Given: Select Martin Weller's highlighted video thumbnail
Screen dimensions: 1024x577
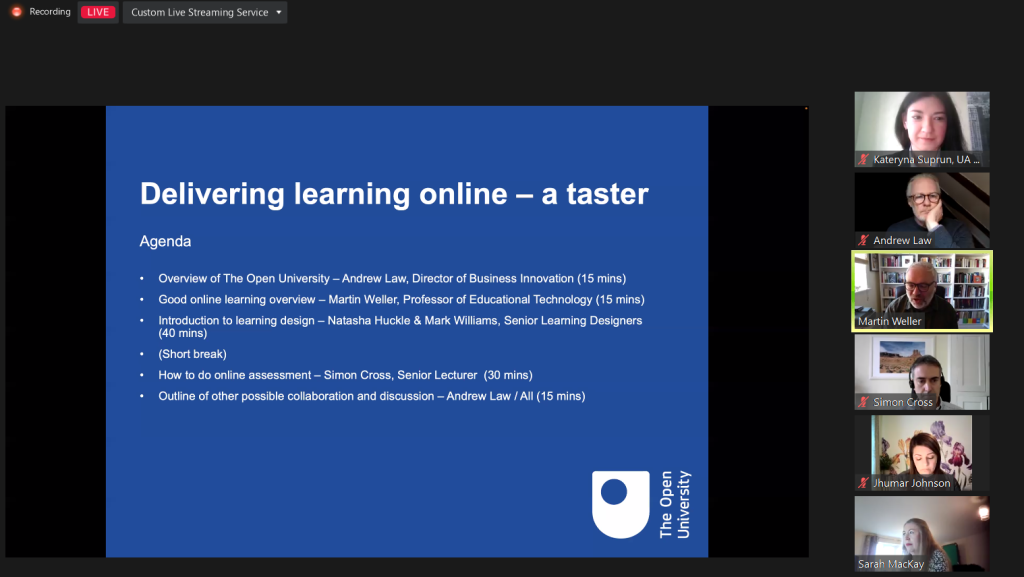Looking at the screenshot, I should 922,291.
